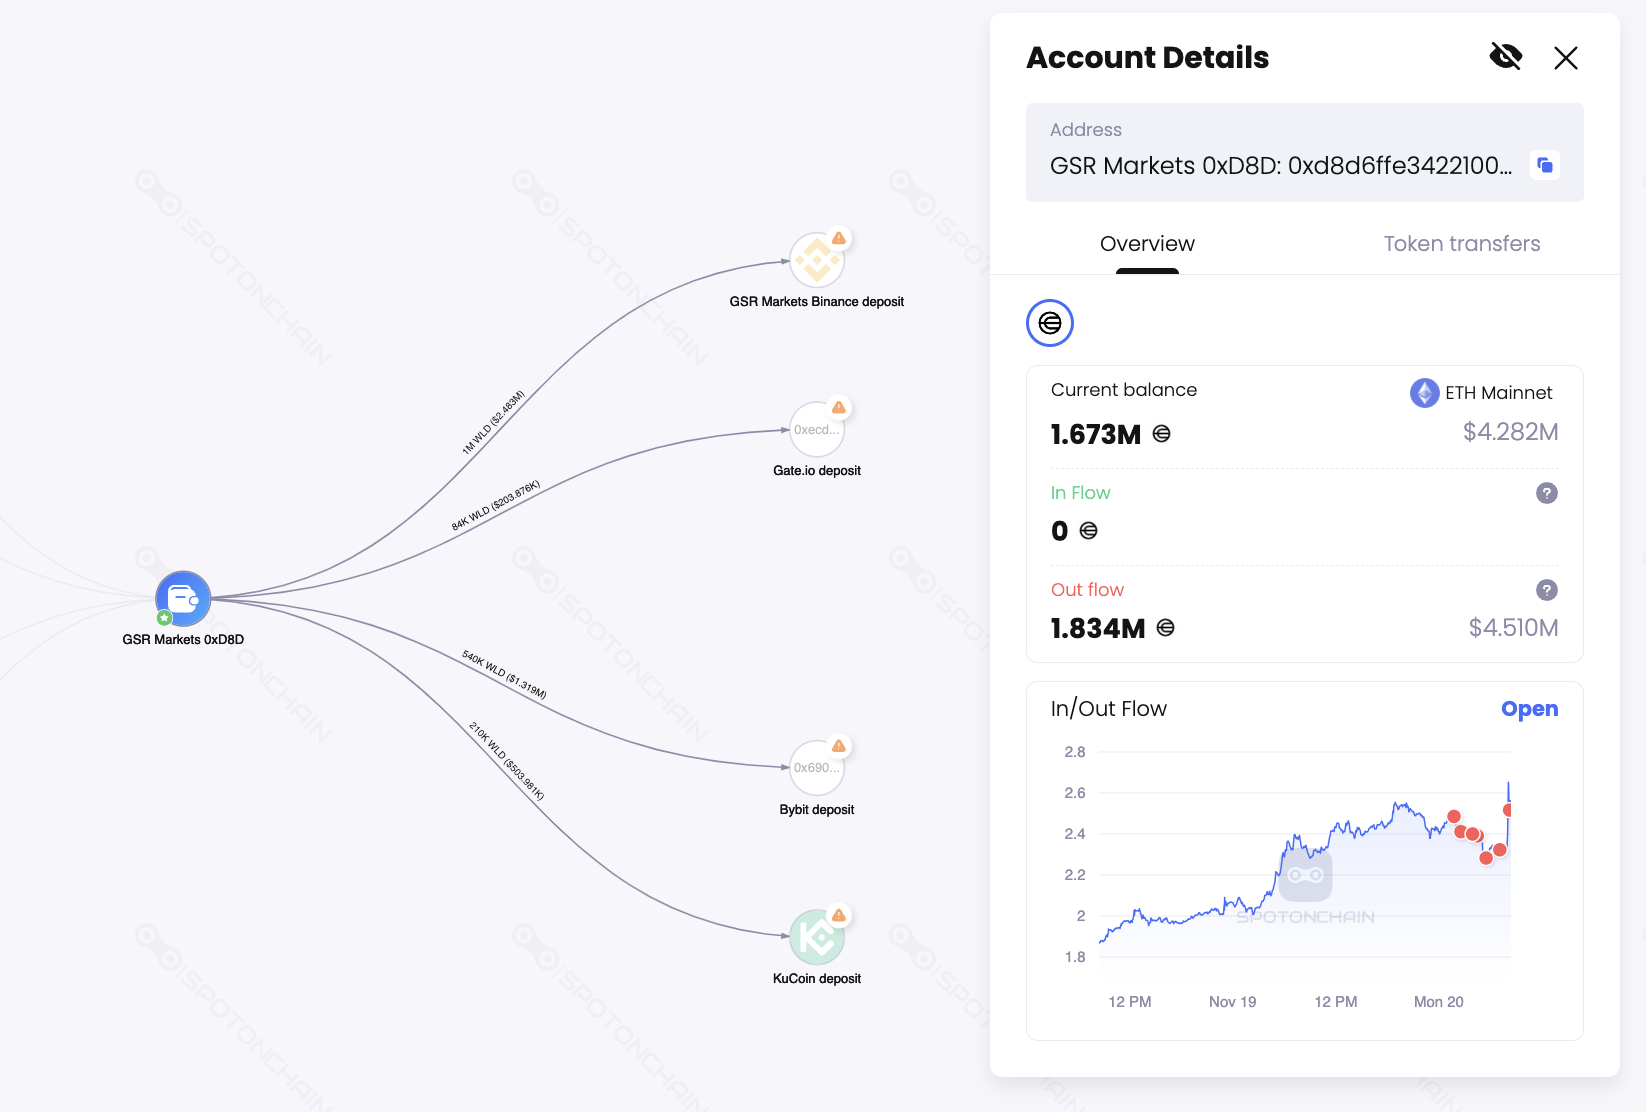The width and height of the screenshot is (1646, 1112).
Task: Select the KuCoin deposit node icon
Action: (x=815, y=937)
